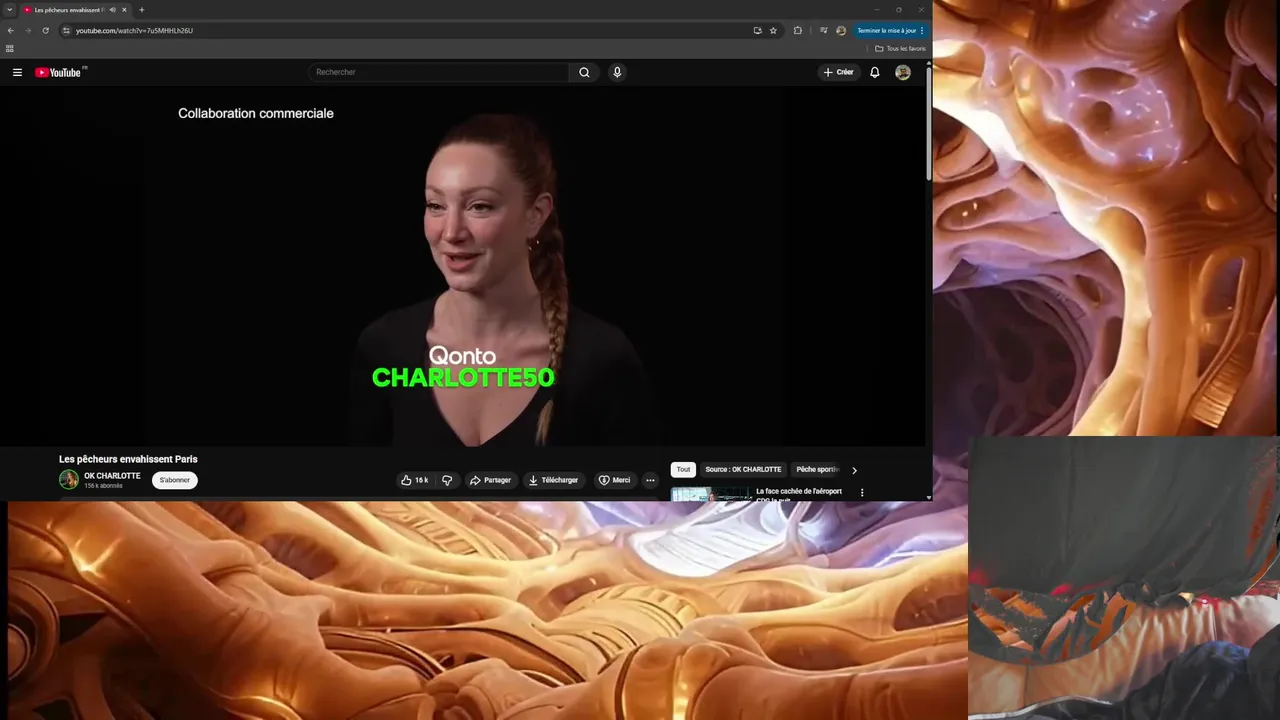Expand filter chips with the right chevron
The width and height of the screenshot is (1280, 720).
(854, 470)
